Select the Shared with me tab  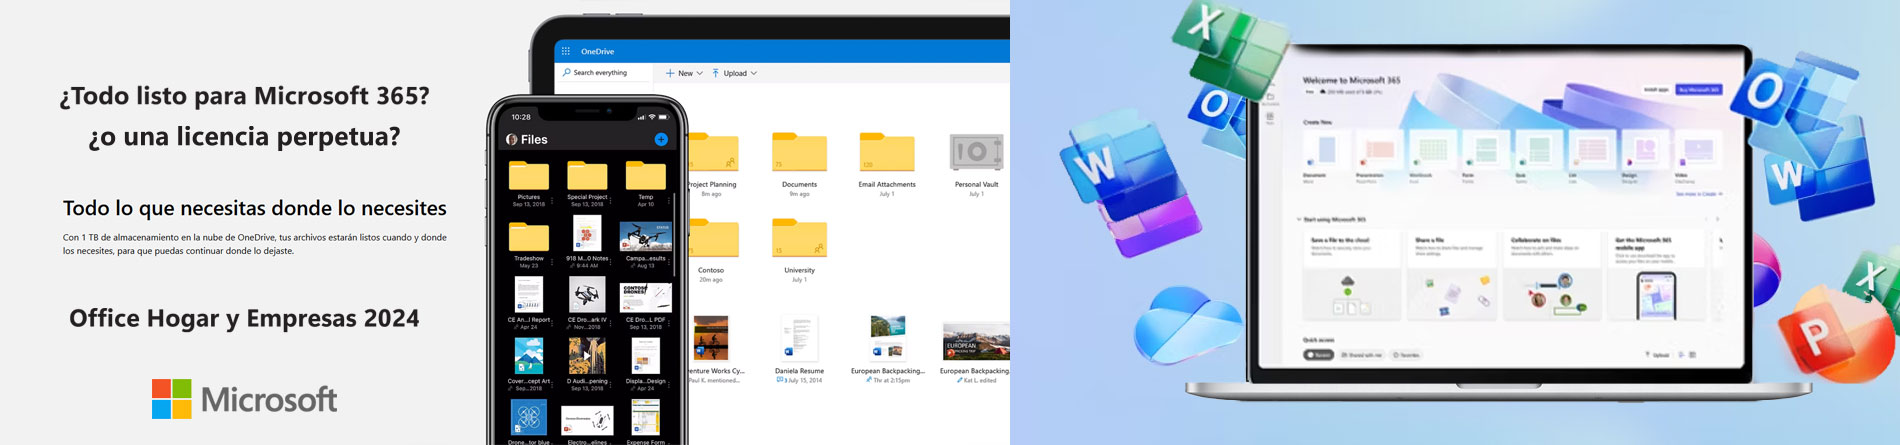1362,355
